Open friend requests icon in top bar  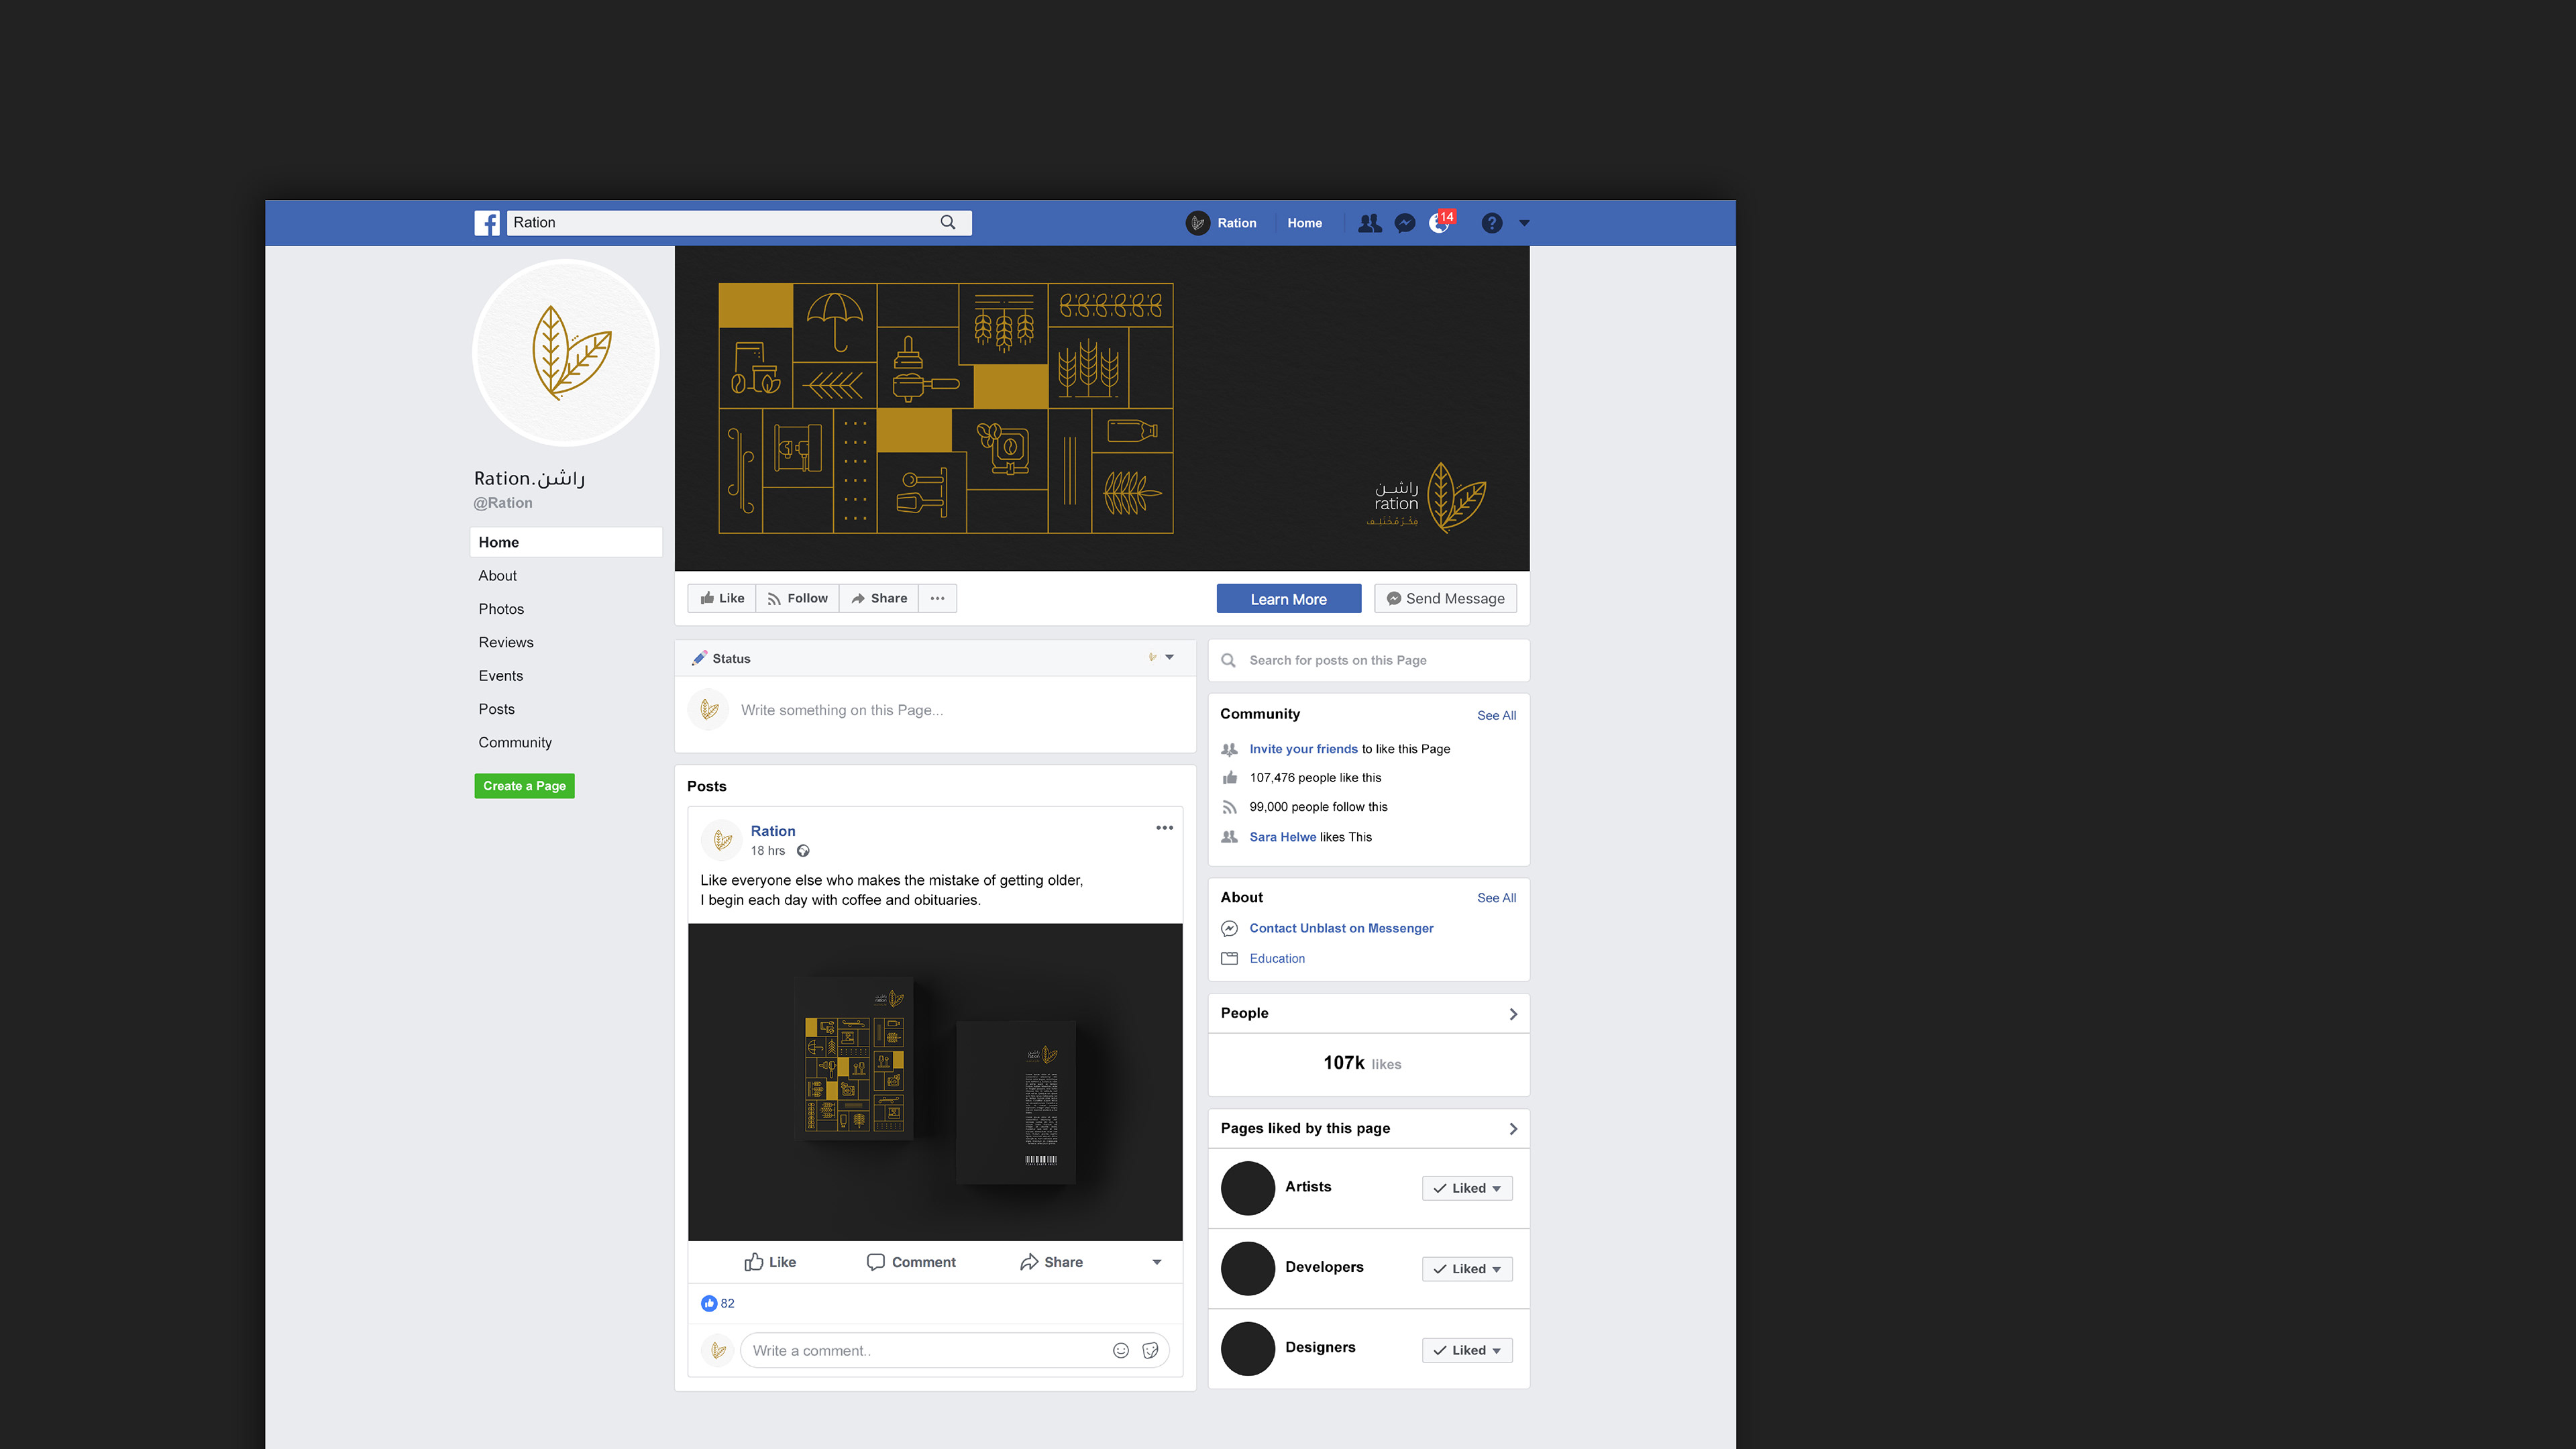click(x=1369, y=223)
